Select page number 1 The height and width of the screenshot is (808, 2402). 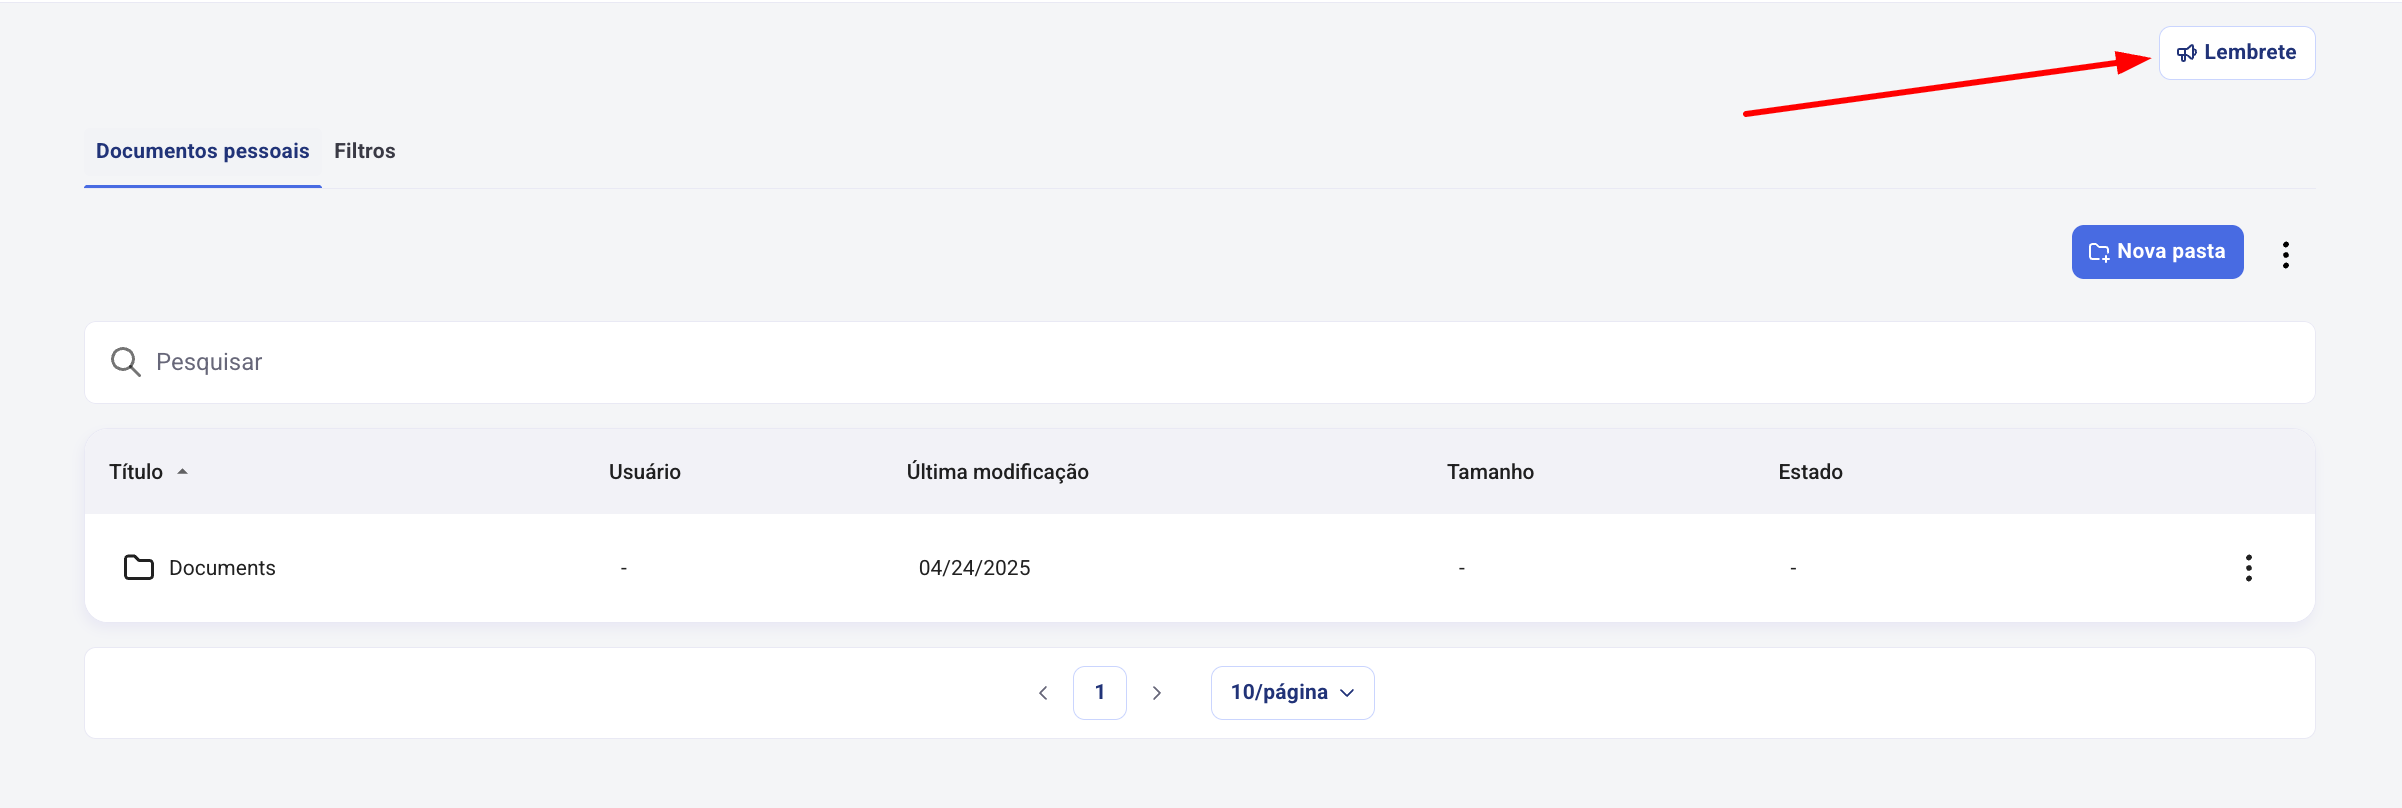point(1099,693)
